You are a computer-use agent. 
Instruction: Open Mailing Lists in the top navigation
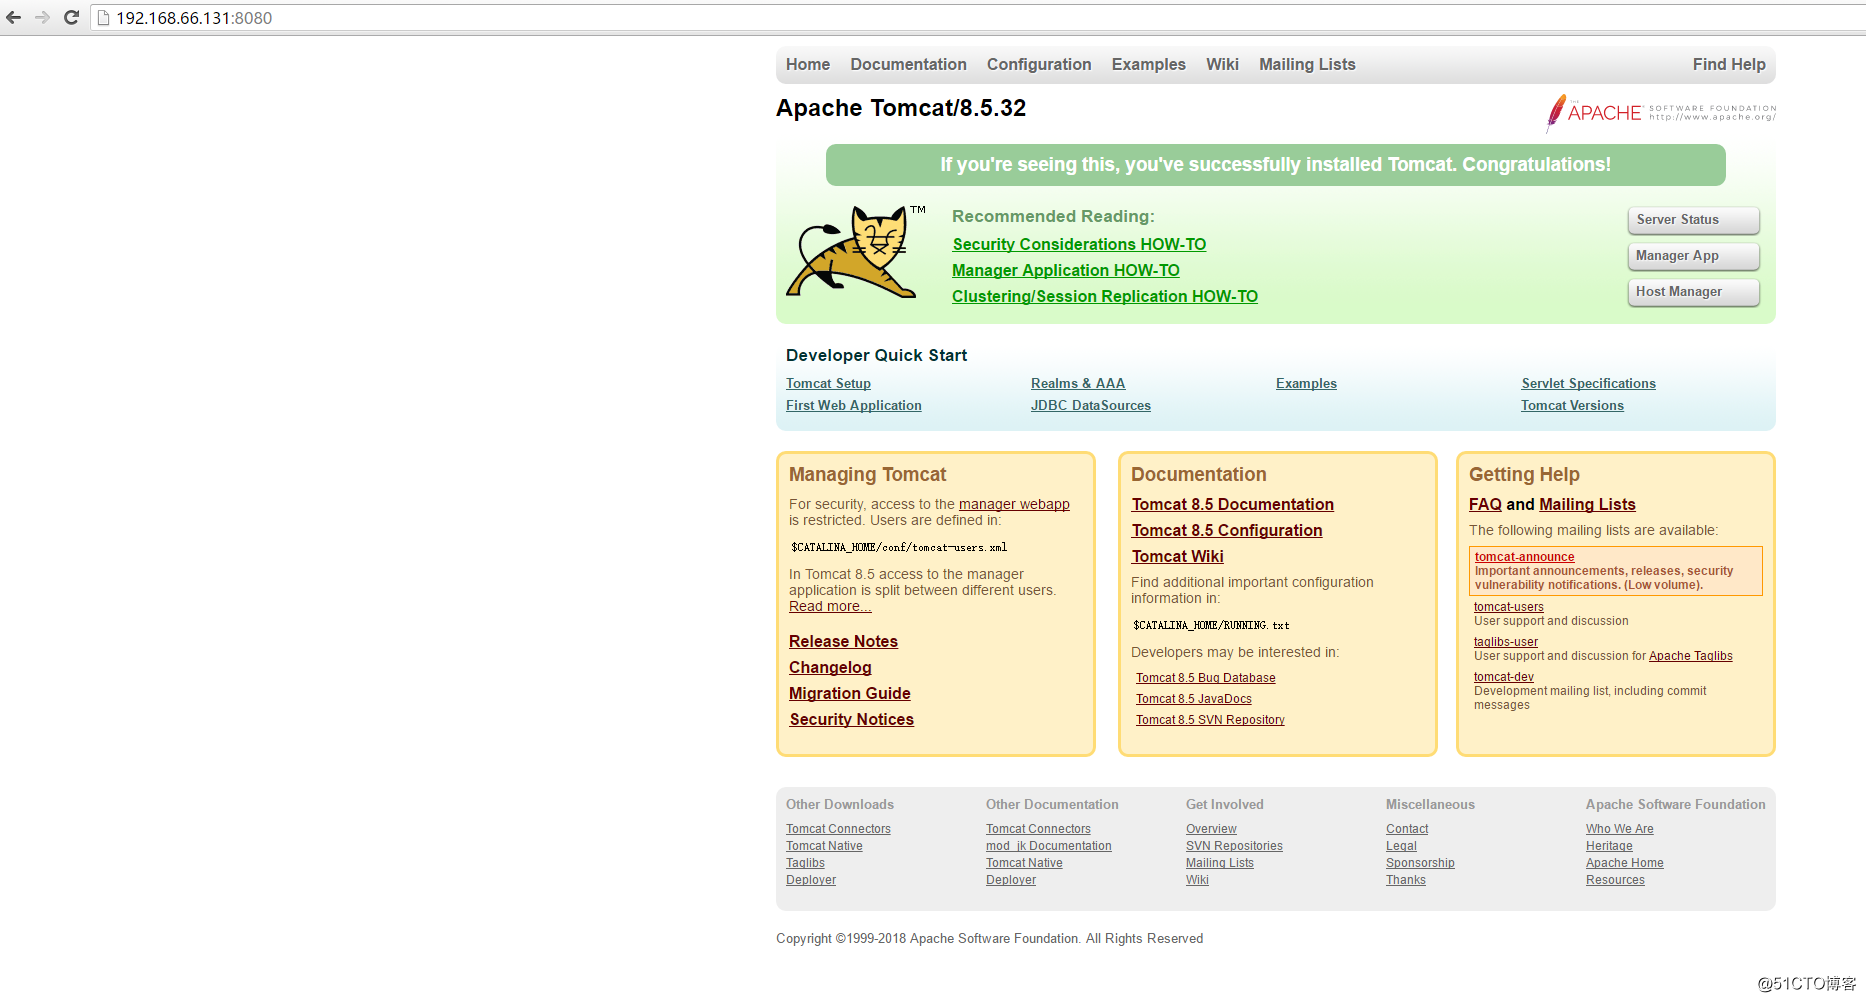pyautogui.click(x=1307, y=65)
